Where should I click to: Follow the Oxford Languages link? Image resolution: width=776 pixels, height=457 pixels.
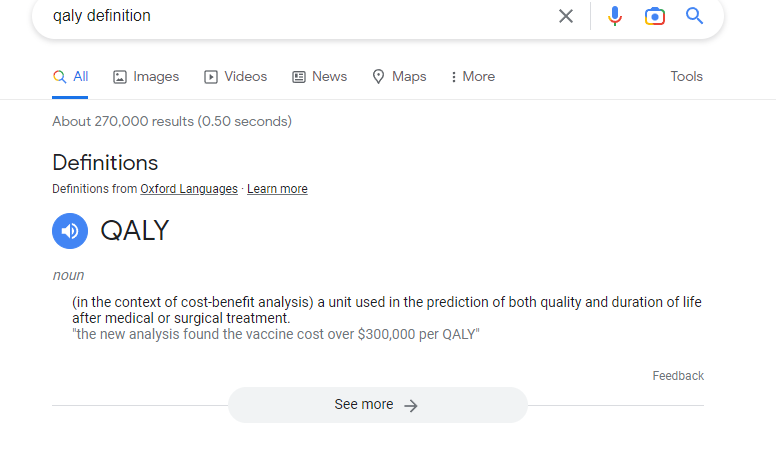click(189, 189)
